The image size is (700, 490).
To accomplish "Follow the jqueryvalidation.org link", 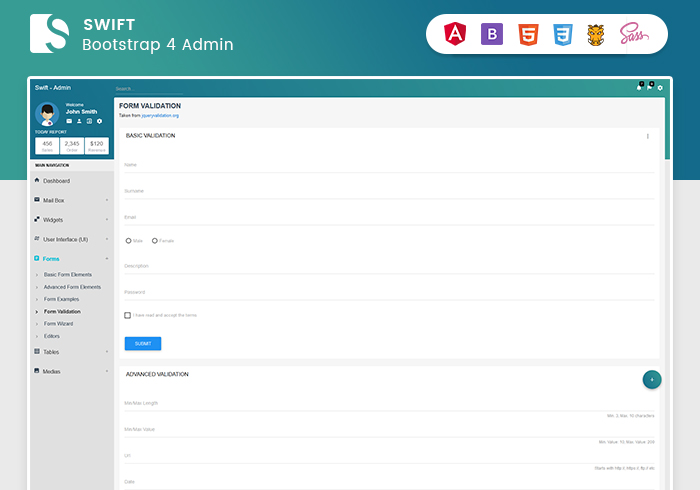I will tap(160, 115).
